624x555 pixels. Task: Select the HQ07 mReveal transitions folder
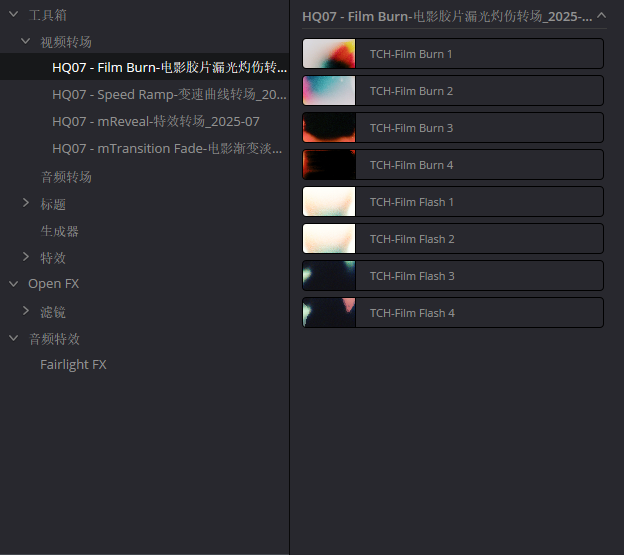156,122
